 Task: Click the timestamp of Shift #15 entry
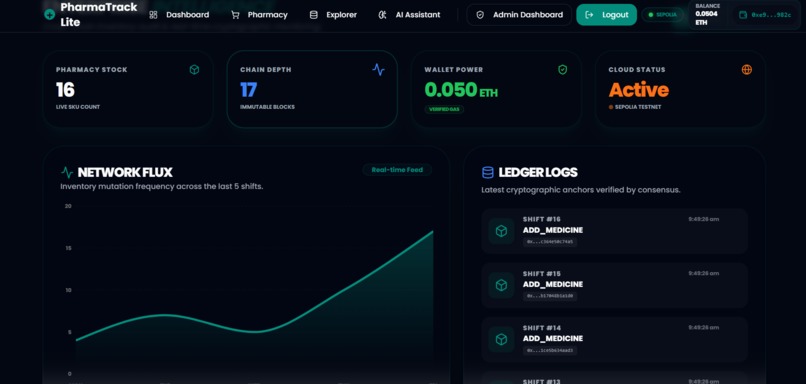click(704, 273)
